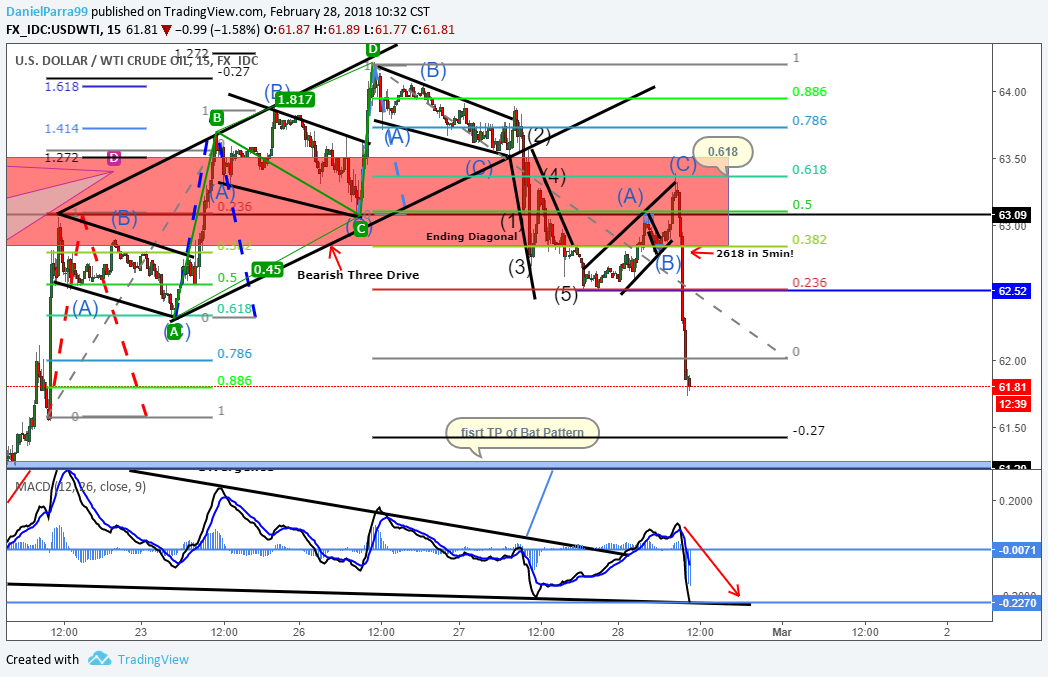Click the 'Mar' date on time axis

pyautogui.click(x=781, y=632)
